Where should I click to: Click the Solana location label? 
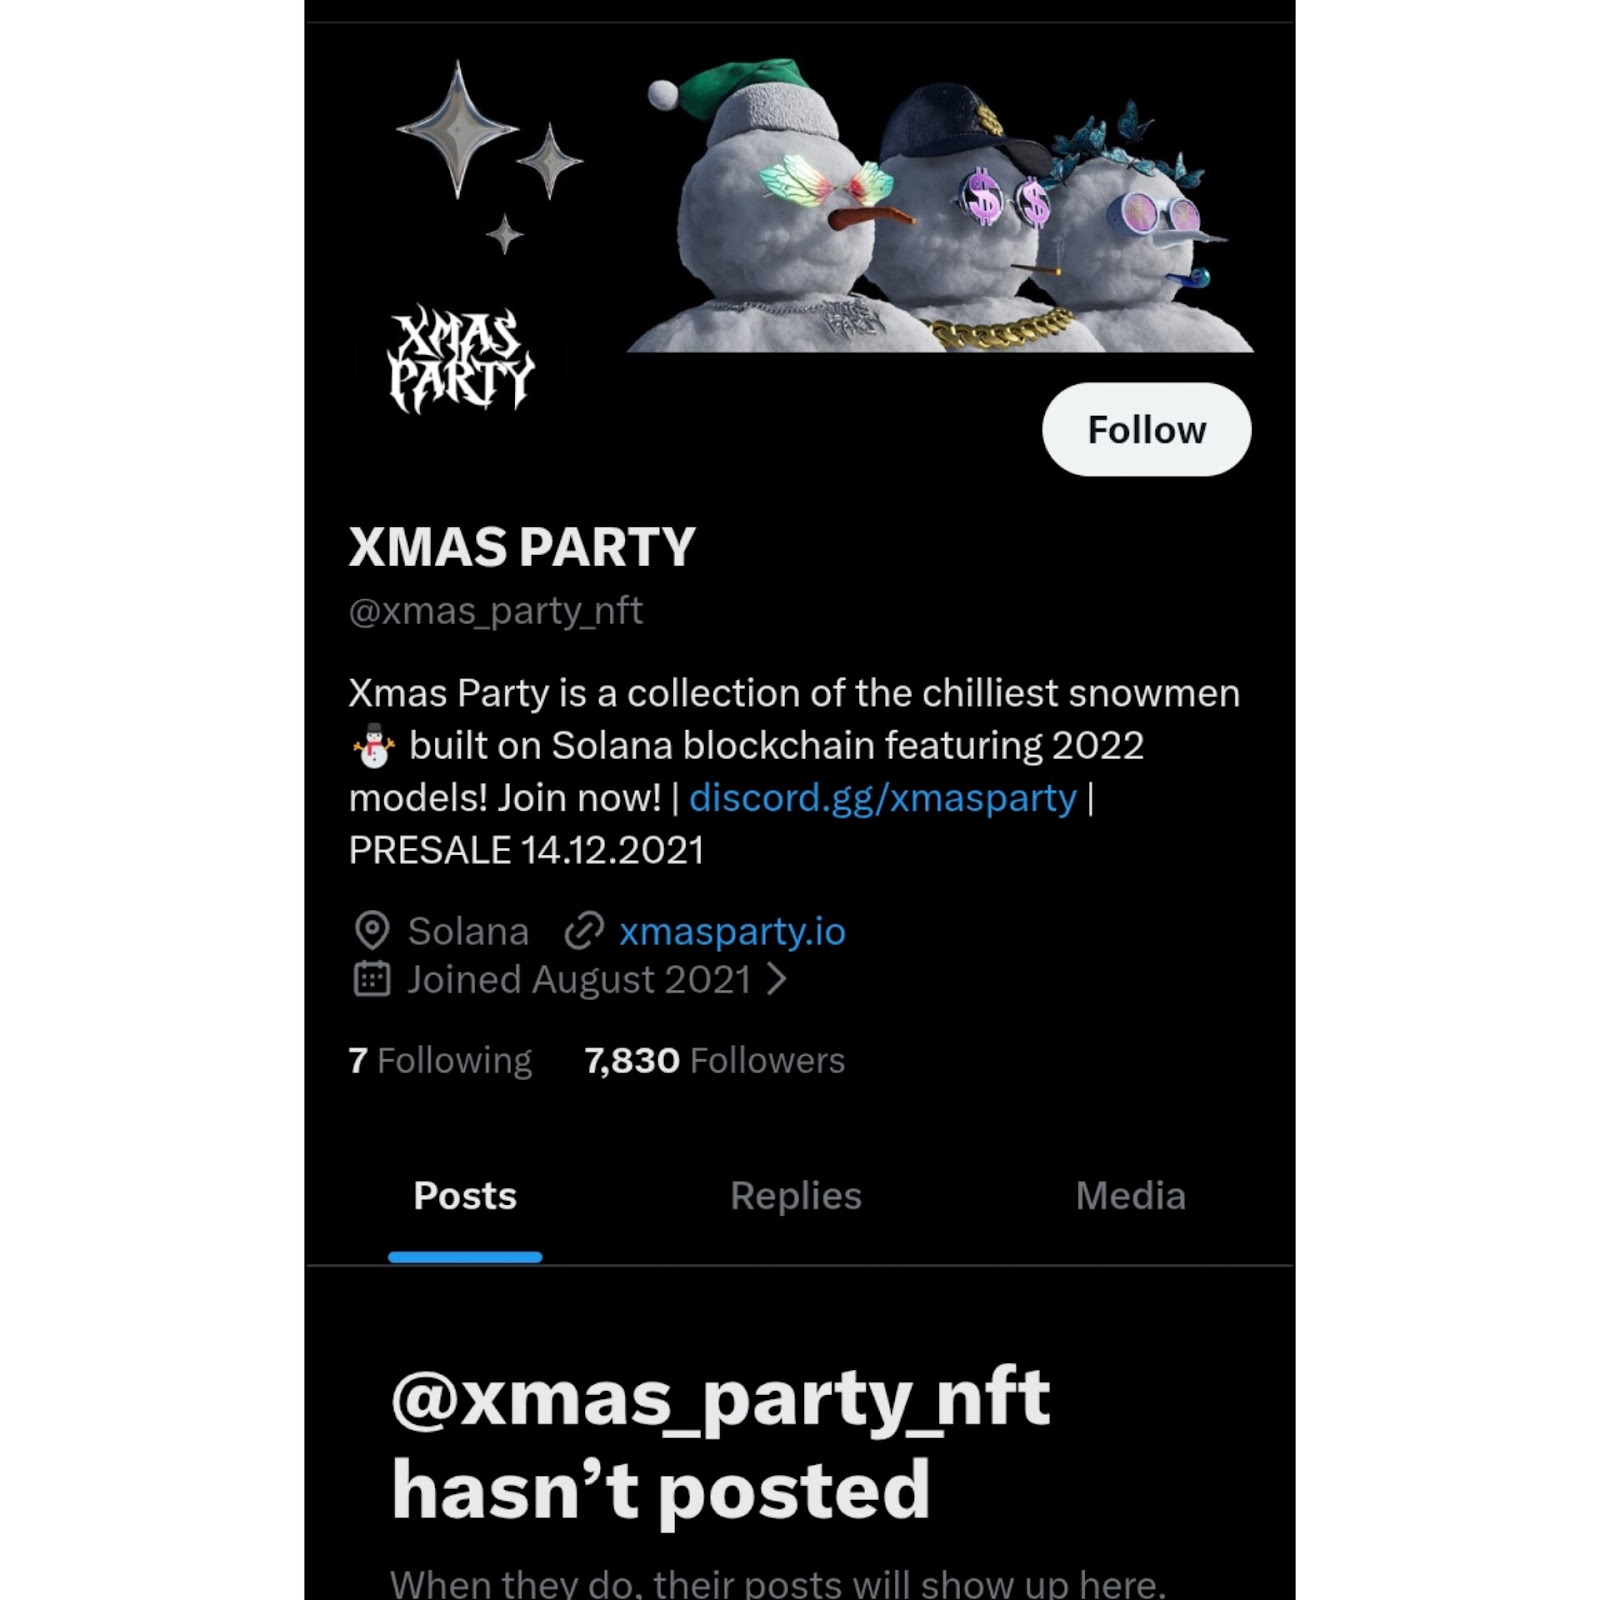click(x=468, y=931)
